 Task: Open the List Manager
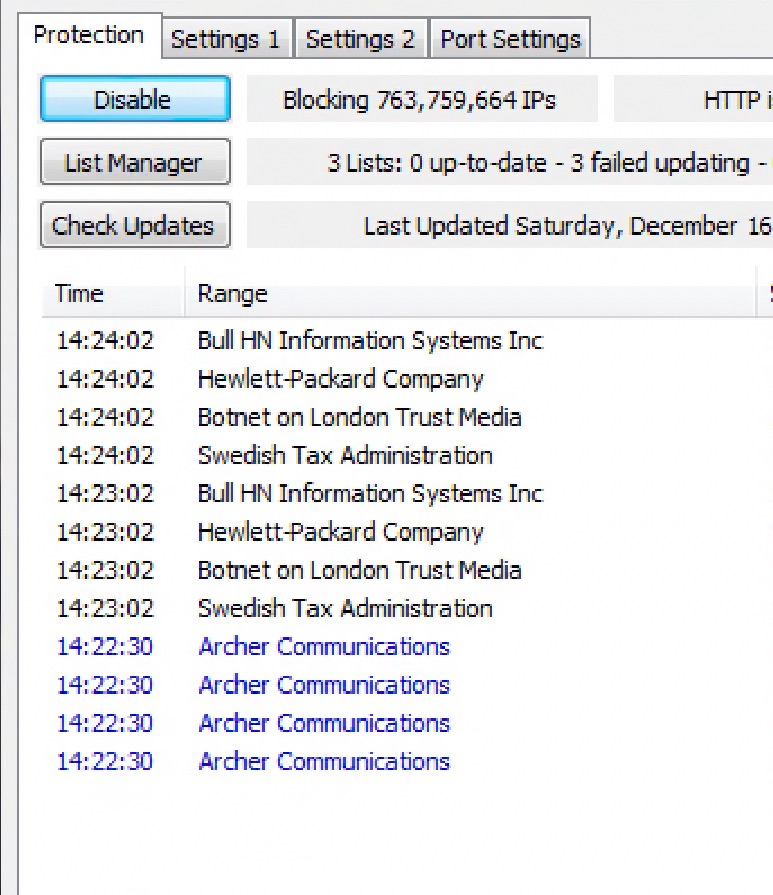point(134,163)
